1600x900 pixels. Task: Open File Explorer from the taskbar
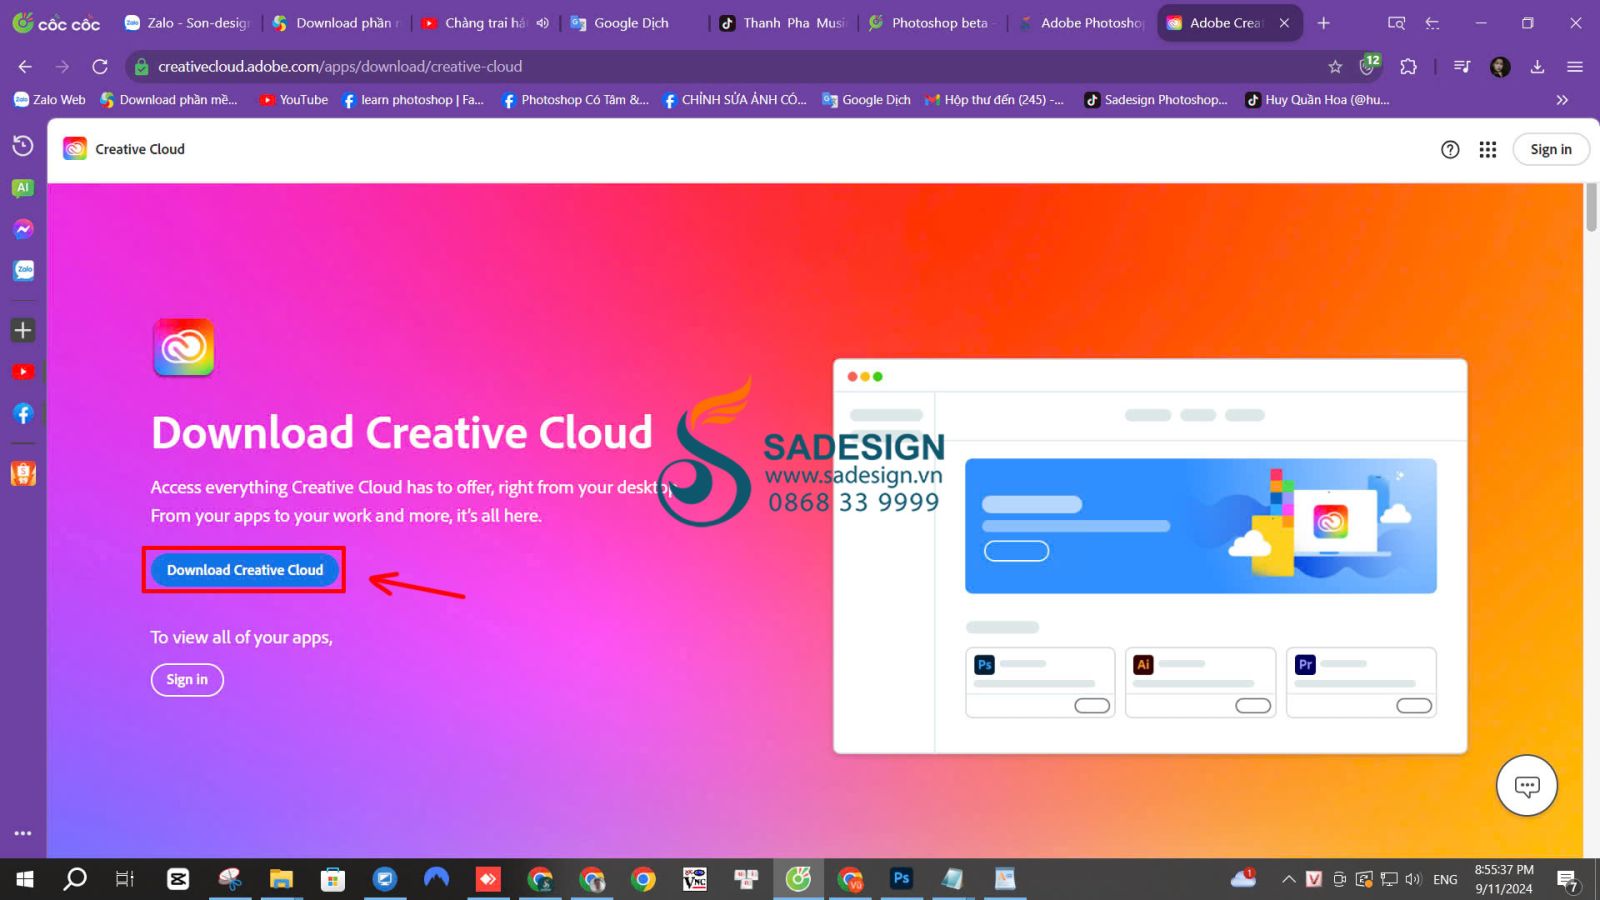pyautogui.click(x=281, y=879)
